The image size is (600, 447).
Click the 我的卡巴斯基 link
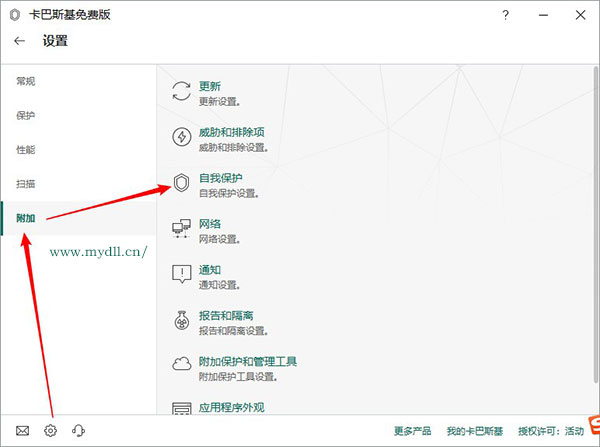pos(475,431)
